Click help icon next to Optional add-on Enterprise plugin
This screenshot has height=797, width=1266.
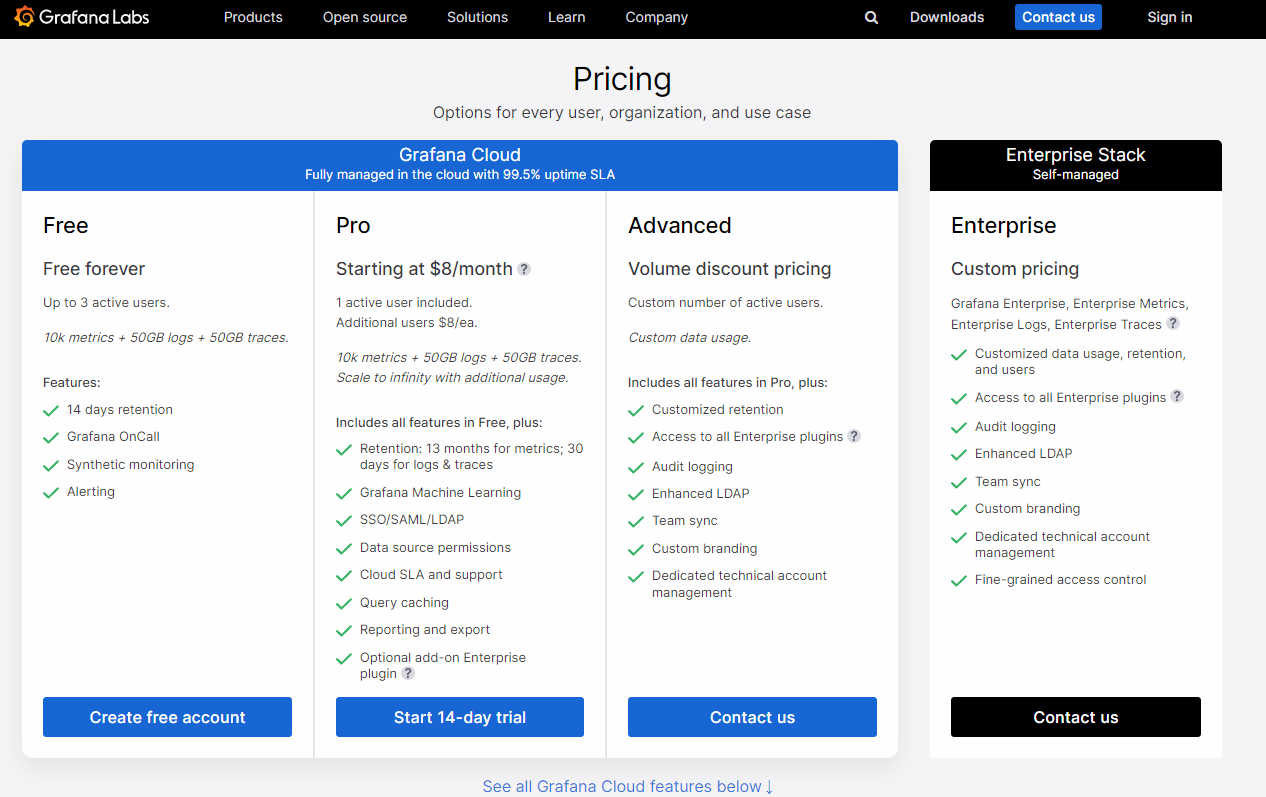pyautogui.click(x=408, y=674)
